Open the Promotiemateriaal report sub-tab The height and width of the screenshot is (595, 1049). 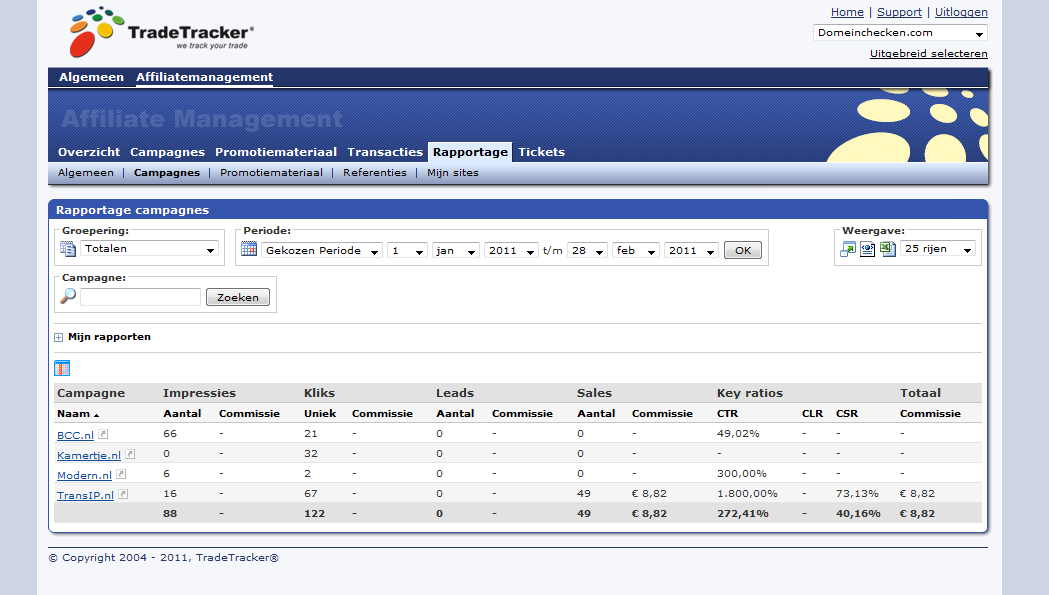(271, 173)
